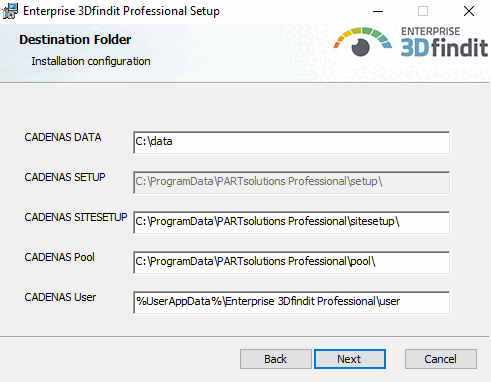The height and width of the screenshot is (382, 491).
Task: Click the 'Destination Folder' heading
Action: [x=75, y=40]
